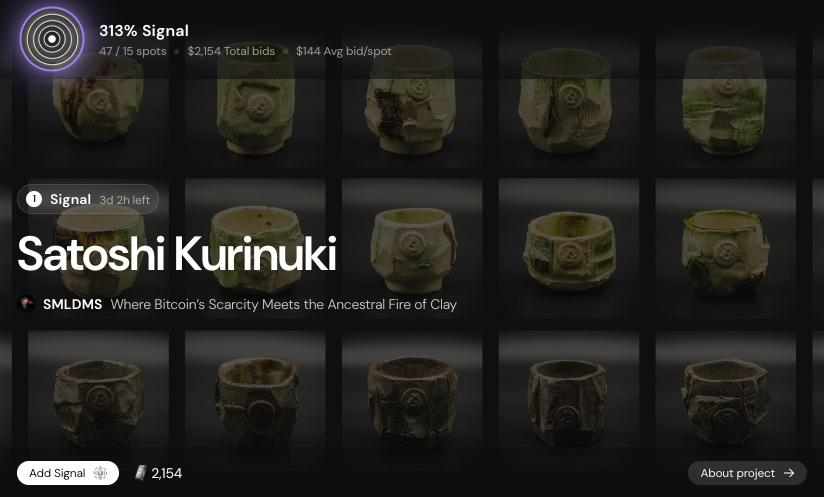Click the 47 / 15 spots stat

coord(133,51)
